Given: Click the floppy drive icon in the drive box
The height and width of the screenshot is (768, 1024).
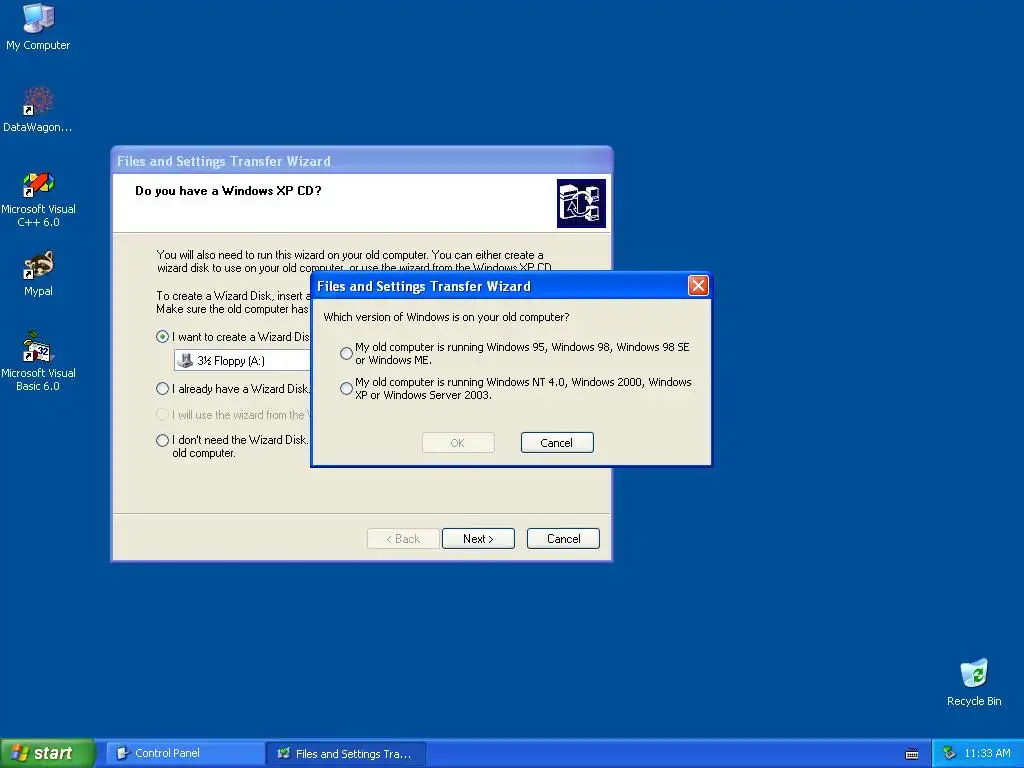Looking at the screenshot, I should [x=185, y=360].
